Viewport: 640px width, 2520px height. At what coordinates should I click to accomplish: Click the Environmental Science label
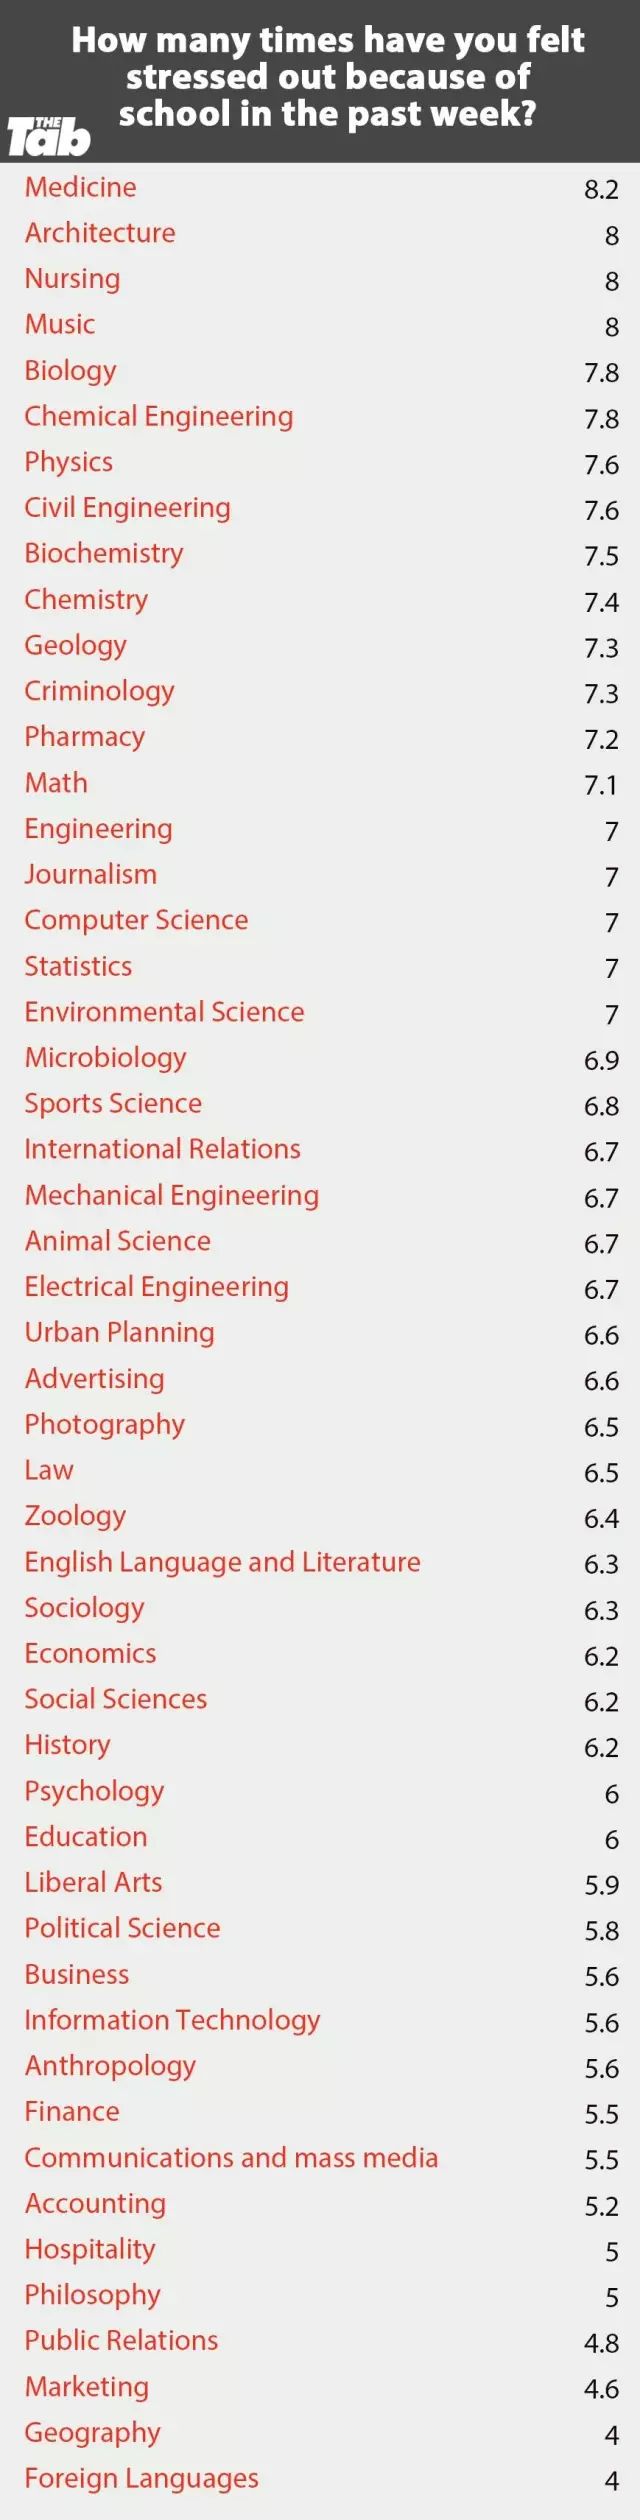click(x=164, y=1012)
